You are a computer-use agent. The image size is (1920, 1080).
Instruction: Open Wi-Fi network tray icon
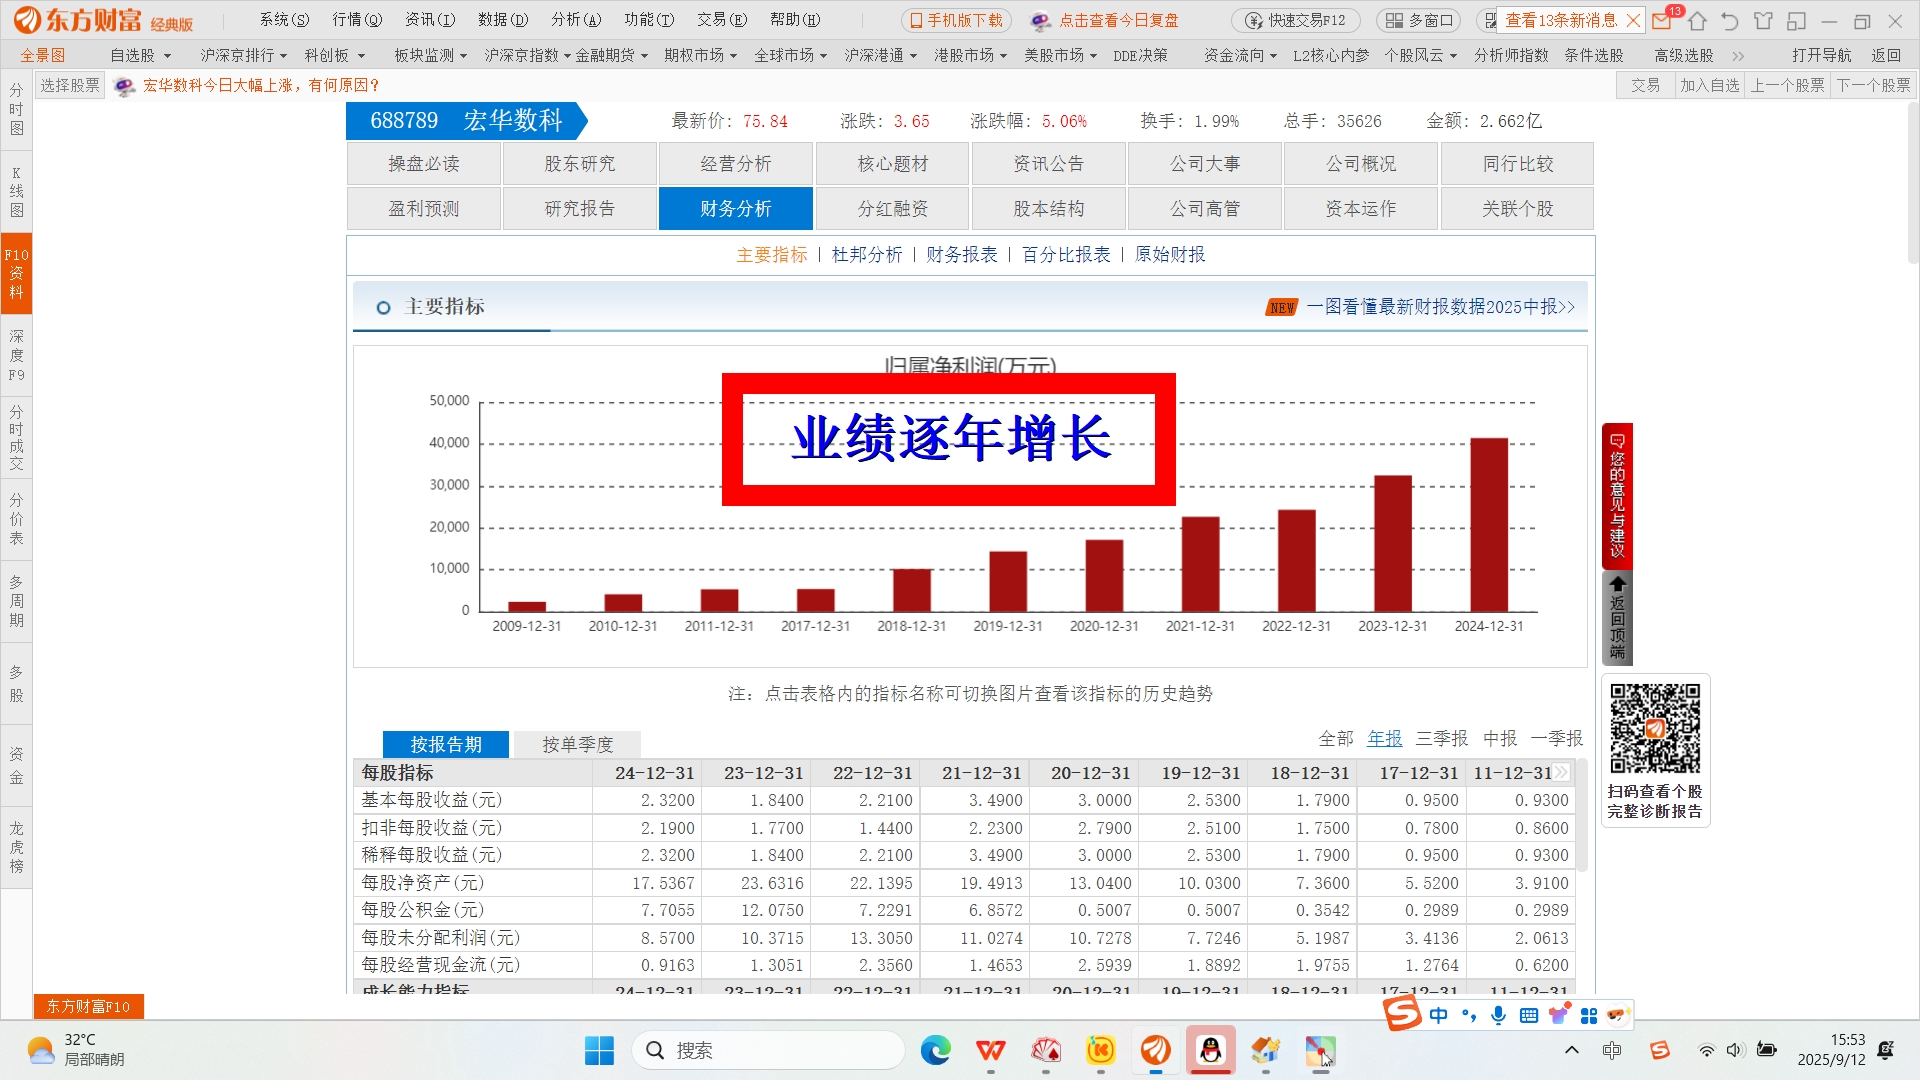coord(1706,1050)
